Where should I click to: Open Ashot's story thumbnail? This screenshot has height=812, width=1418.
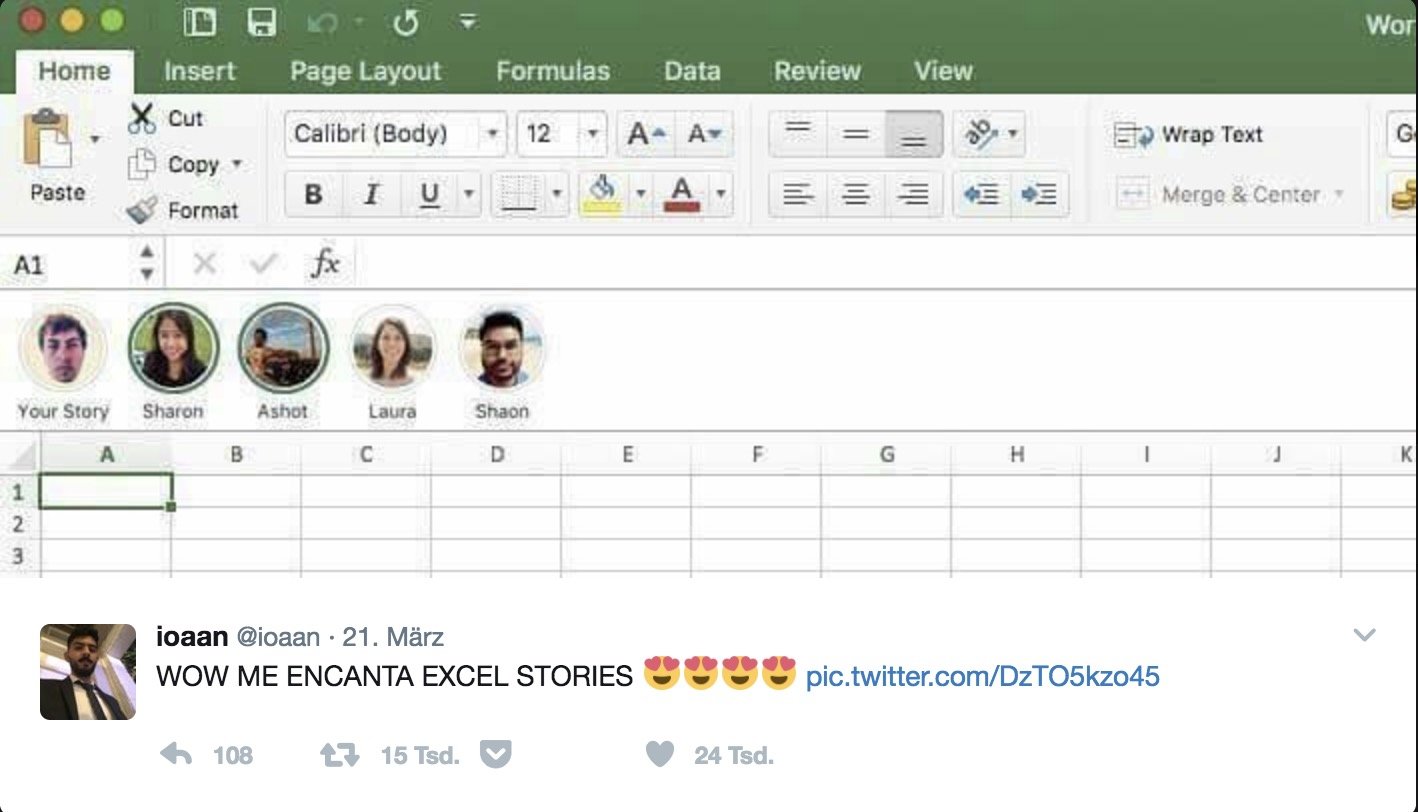point(283,347)
